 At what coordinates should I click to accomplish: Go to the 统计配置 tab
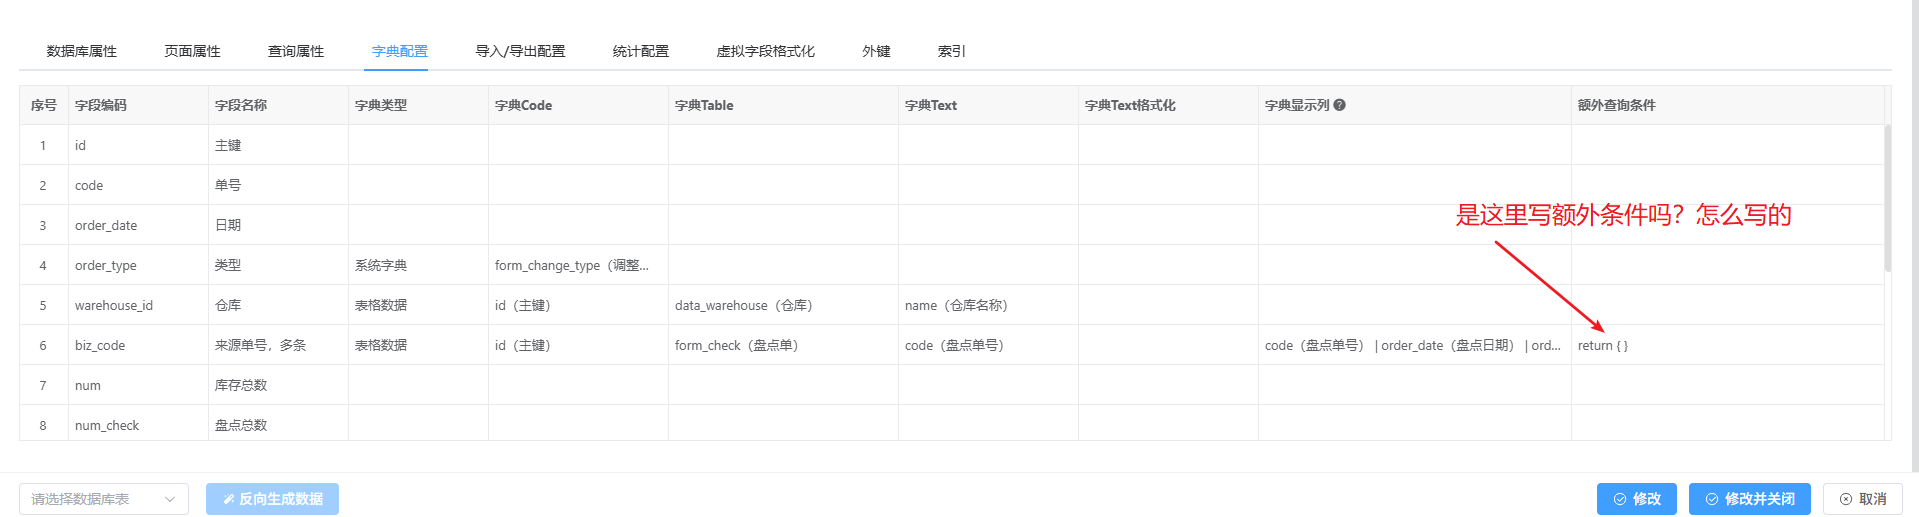[x=641, y=51]
